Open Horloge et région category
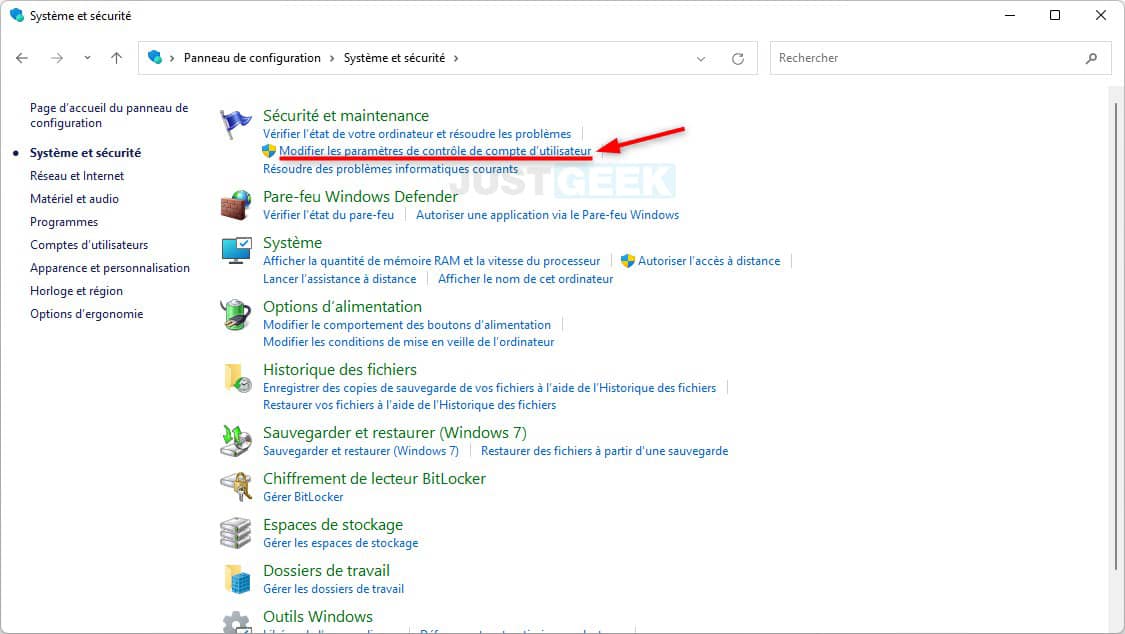The height and width of the screenshot is (634, 1125). pyautogui.click(x=76, y=290)
